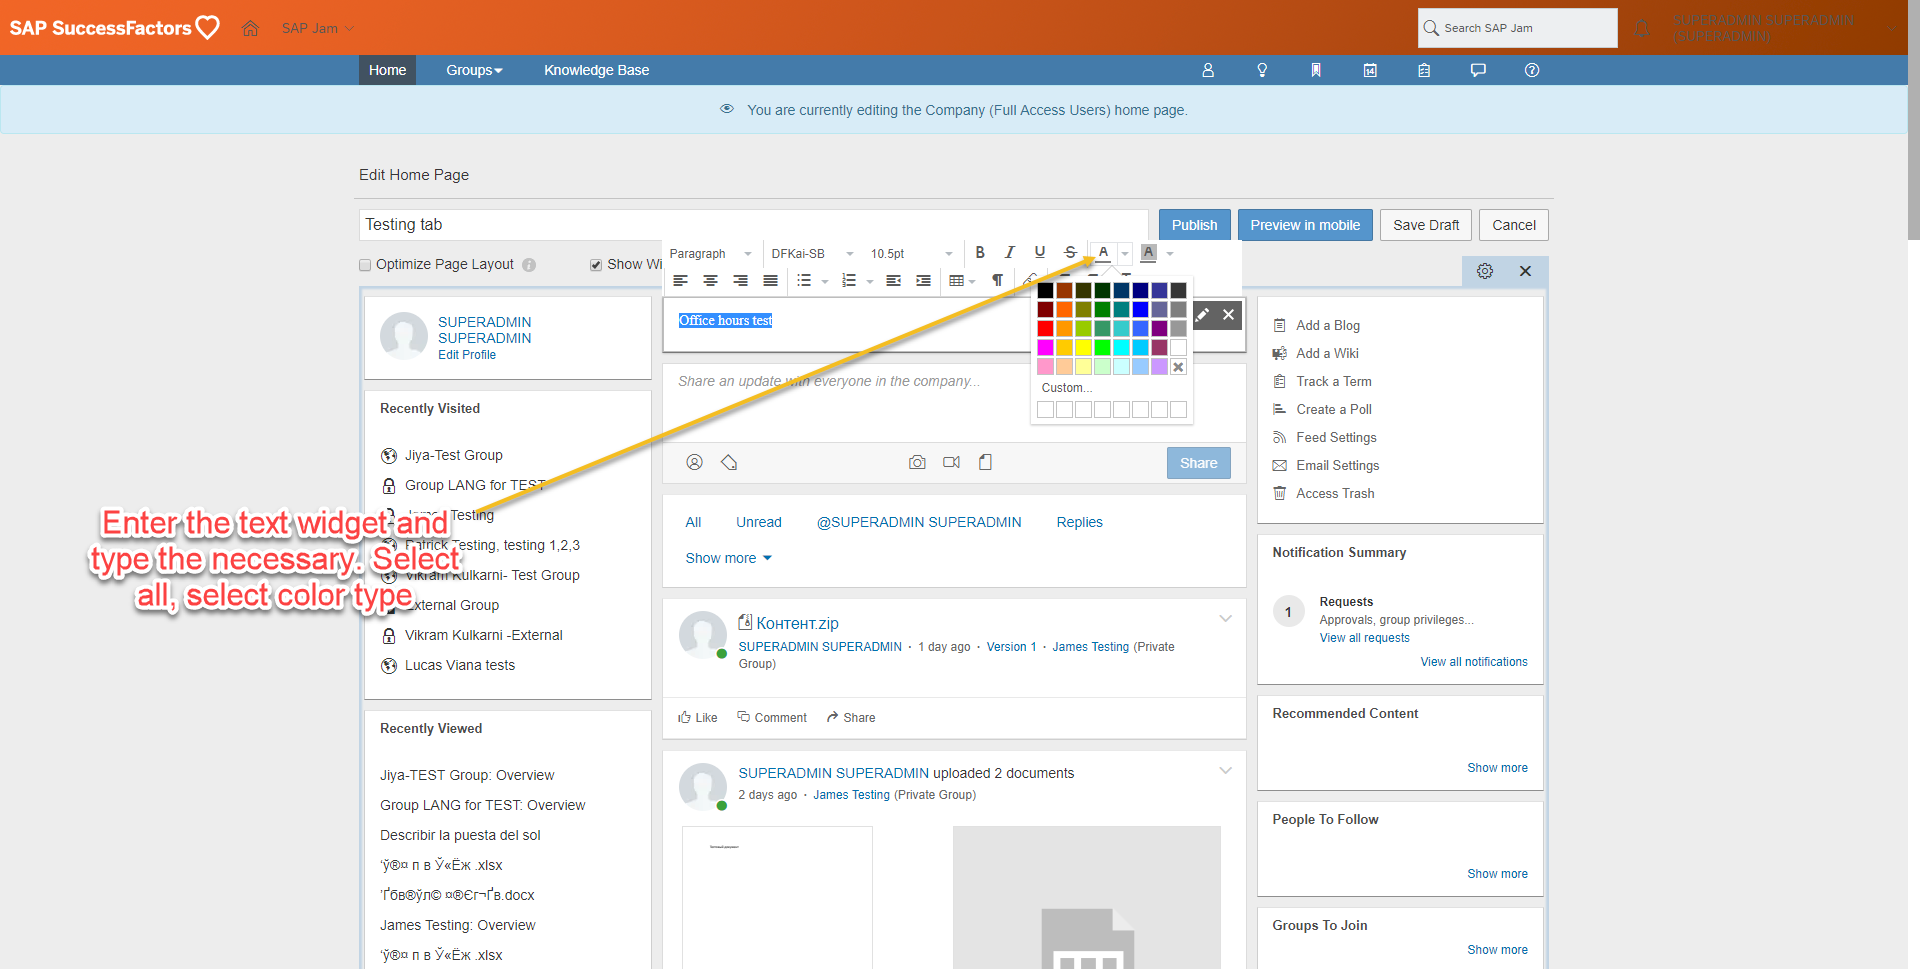Open View all notifications link
Screen dimensions: 1920x969
click(1474, 662)
